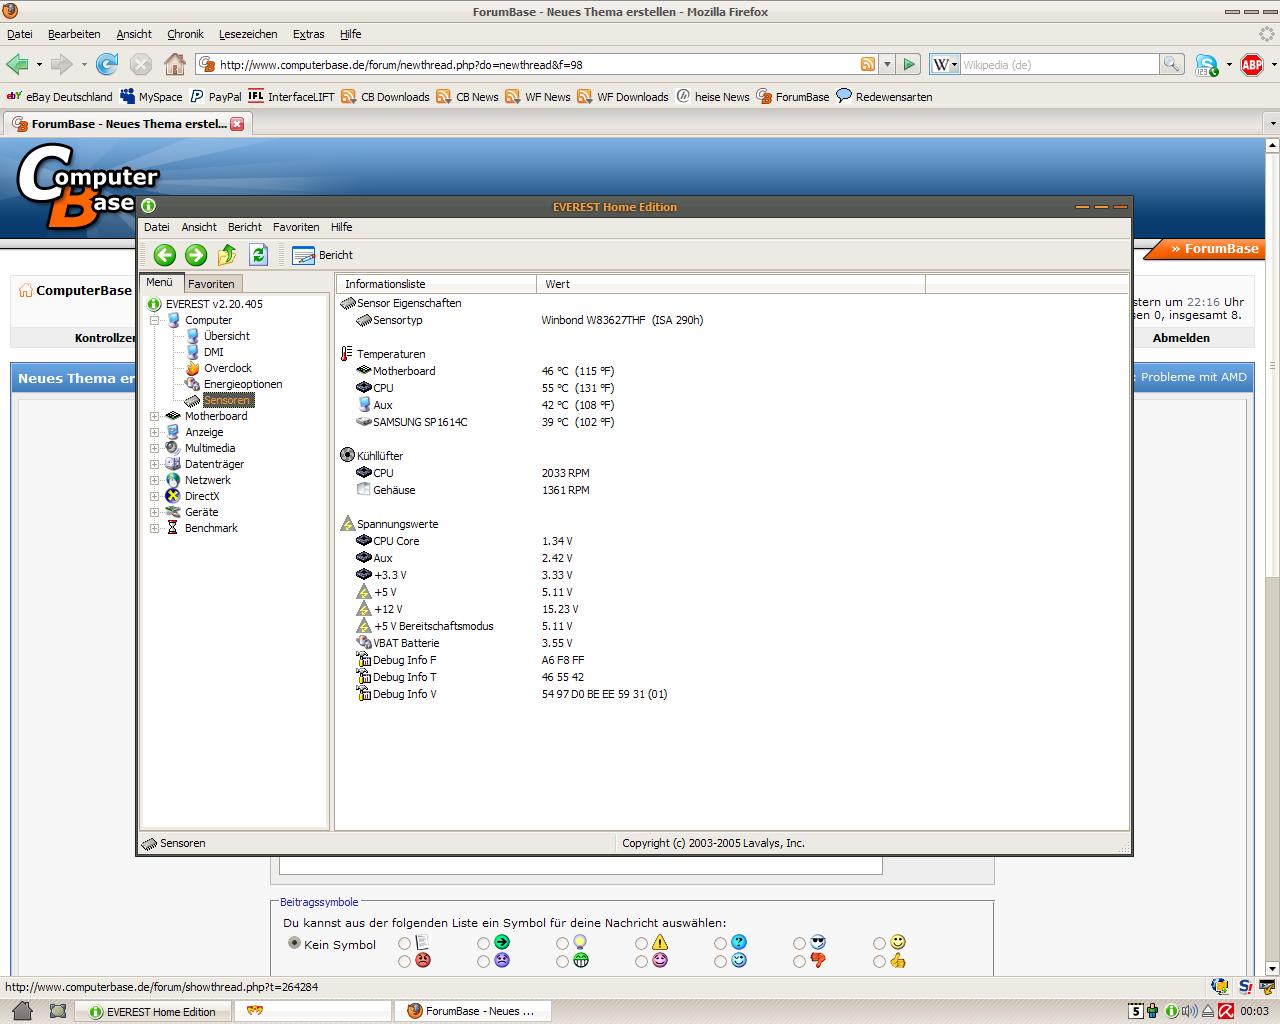Select Kein Symbol radio button
Image resolution: width=1280 pixels, height=1024 pixels.
click(x=294, y=943)
